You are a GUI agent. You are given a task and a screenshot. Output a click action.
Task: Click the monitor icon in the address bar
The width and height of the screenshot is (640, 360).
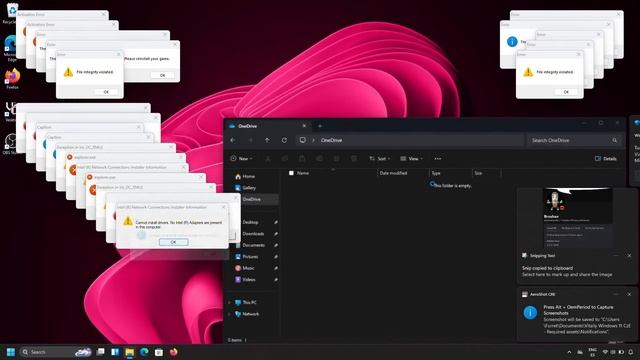coord(302,140)
